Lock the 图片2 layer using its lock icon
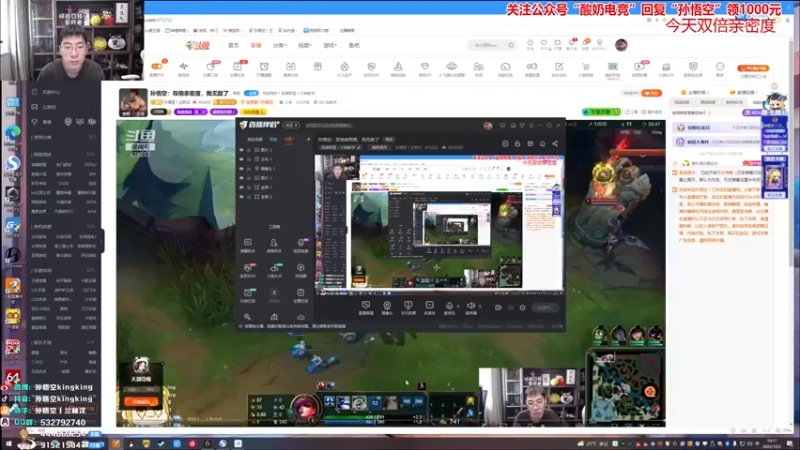The image size is (800, 450). [249, 150]
